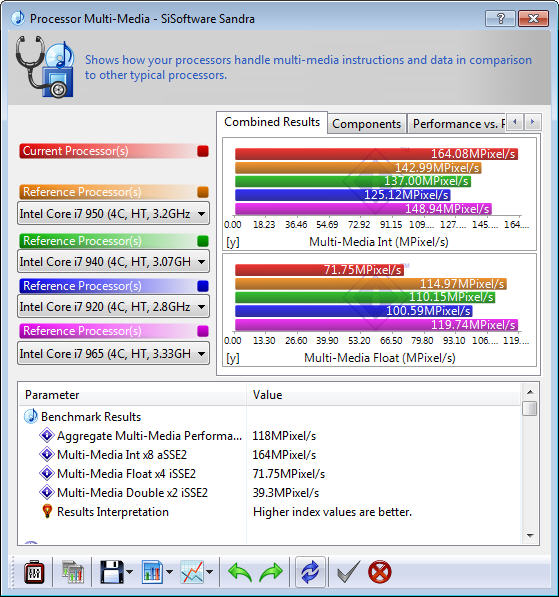Viewport: 559px width, 597px height.
Task: Click the blue 125.12MPixel/s Int chart bar
Action: [343, 195]
